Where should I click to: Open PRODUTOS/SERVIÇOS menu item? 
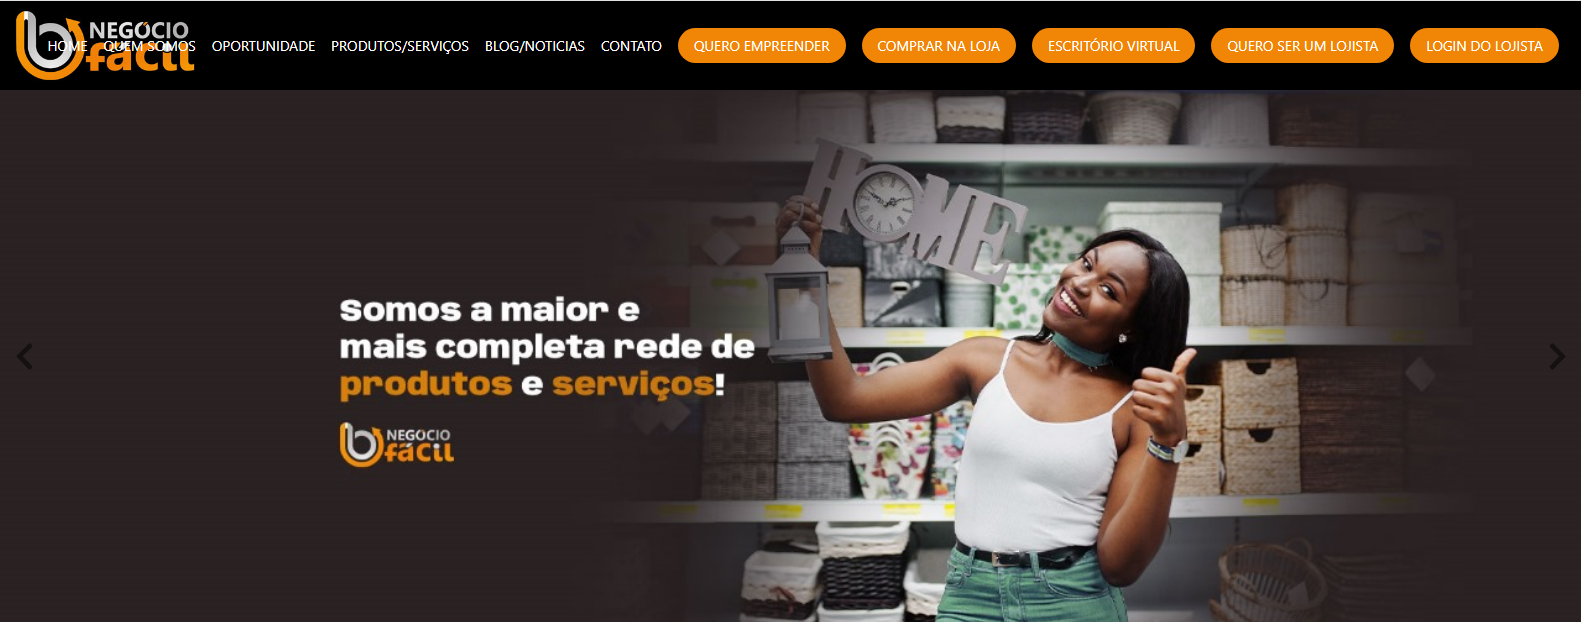400,46
